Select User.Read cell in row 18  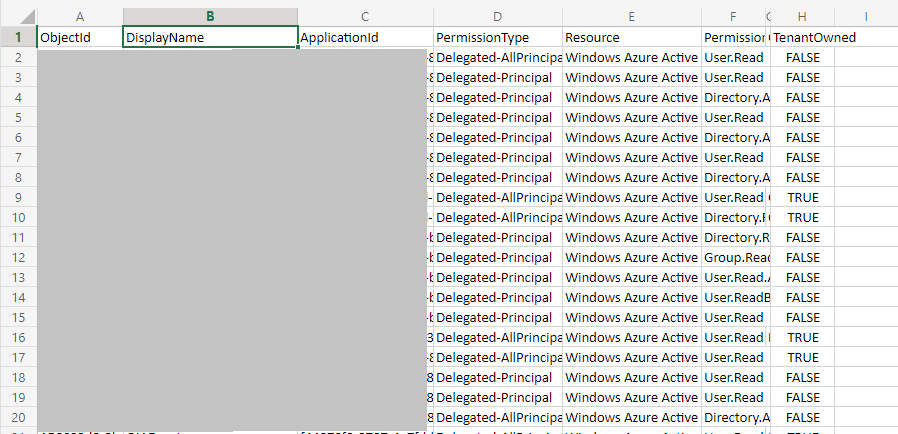734,377
